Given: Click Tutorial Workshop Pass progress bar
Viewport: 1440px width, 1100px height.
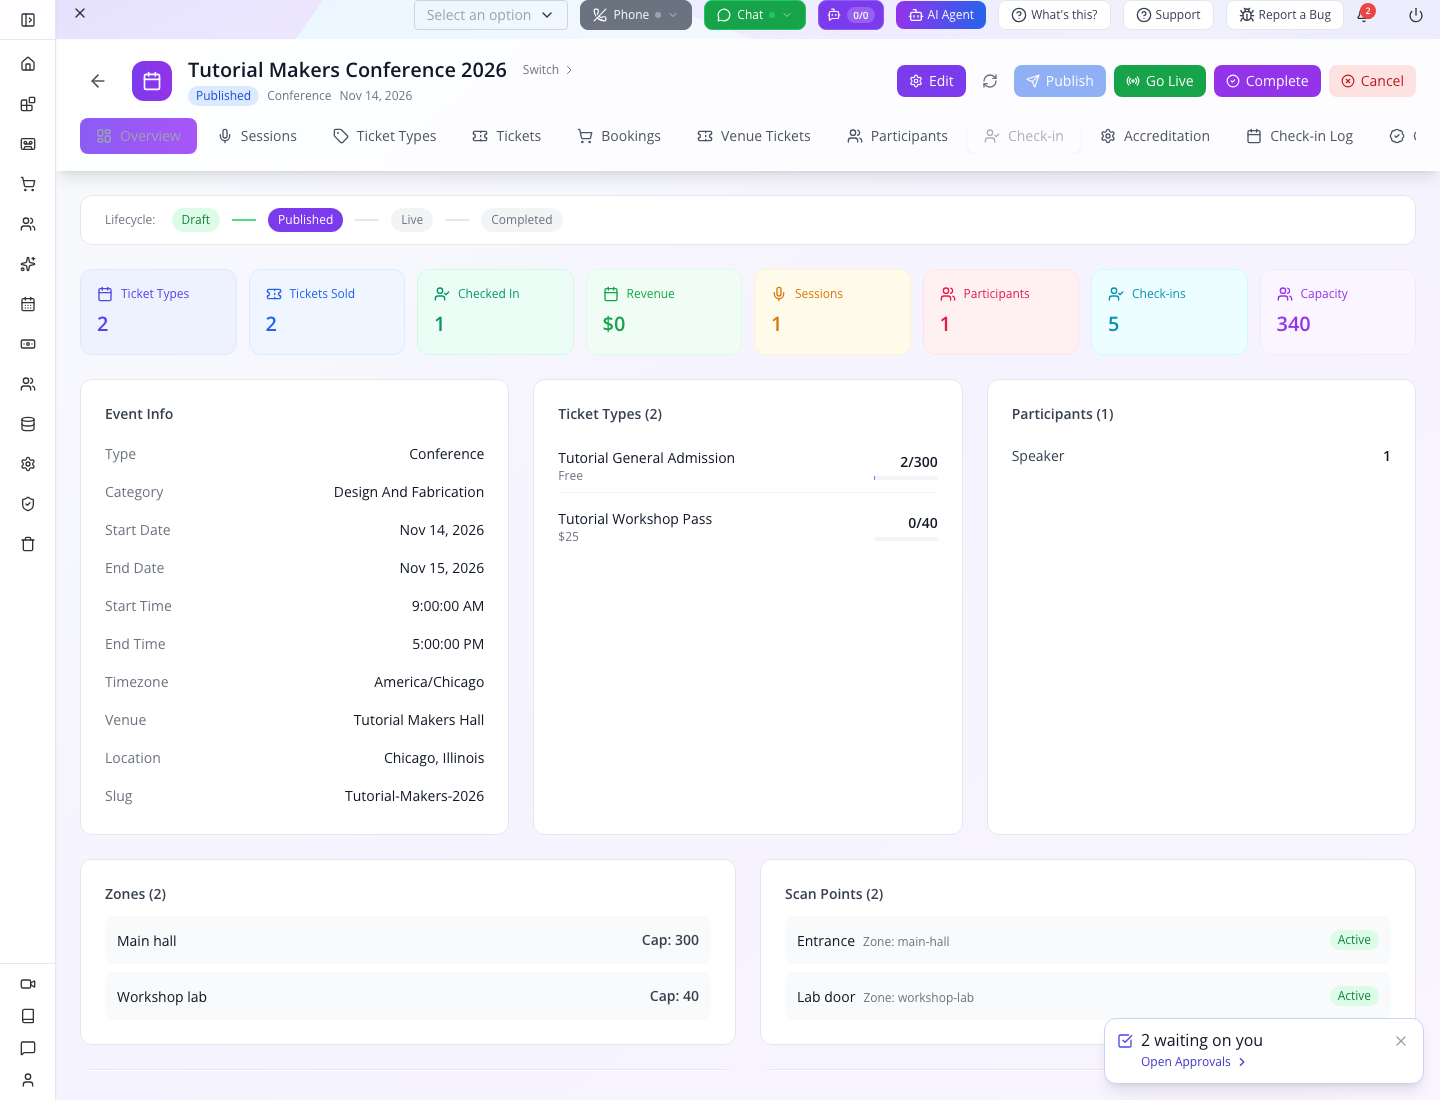Looking at the screenshot, I should pos(906,539).
